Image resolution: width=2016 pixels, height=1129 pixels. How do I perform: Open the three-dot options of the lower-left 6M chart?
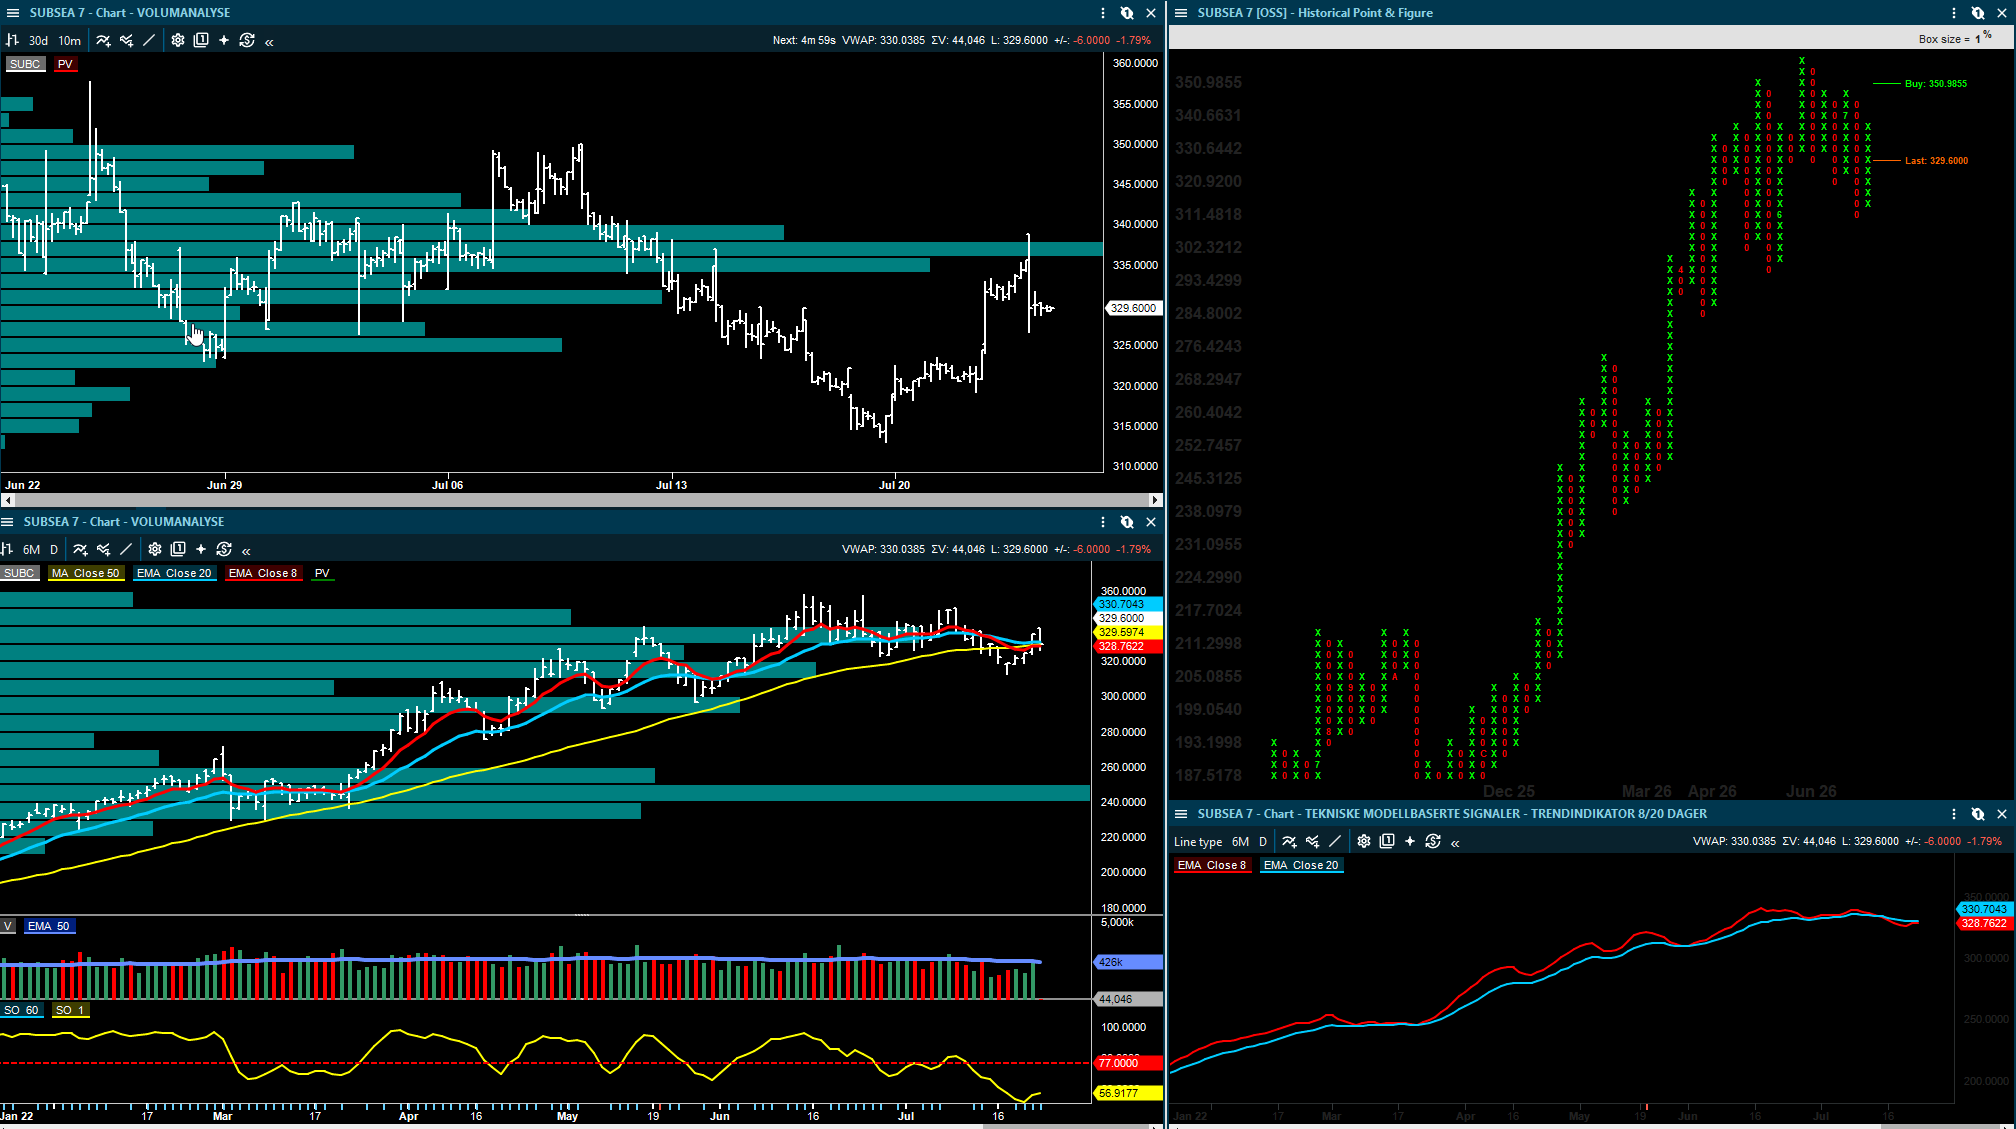click(1103, 522)
